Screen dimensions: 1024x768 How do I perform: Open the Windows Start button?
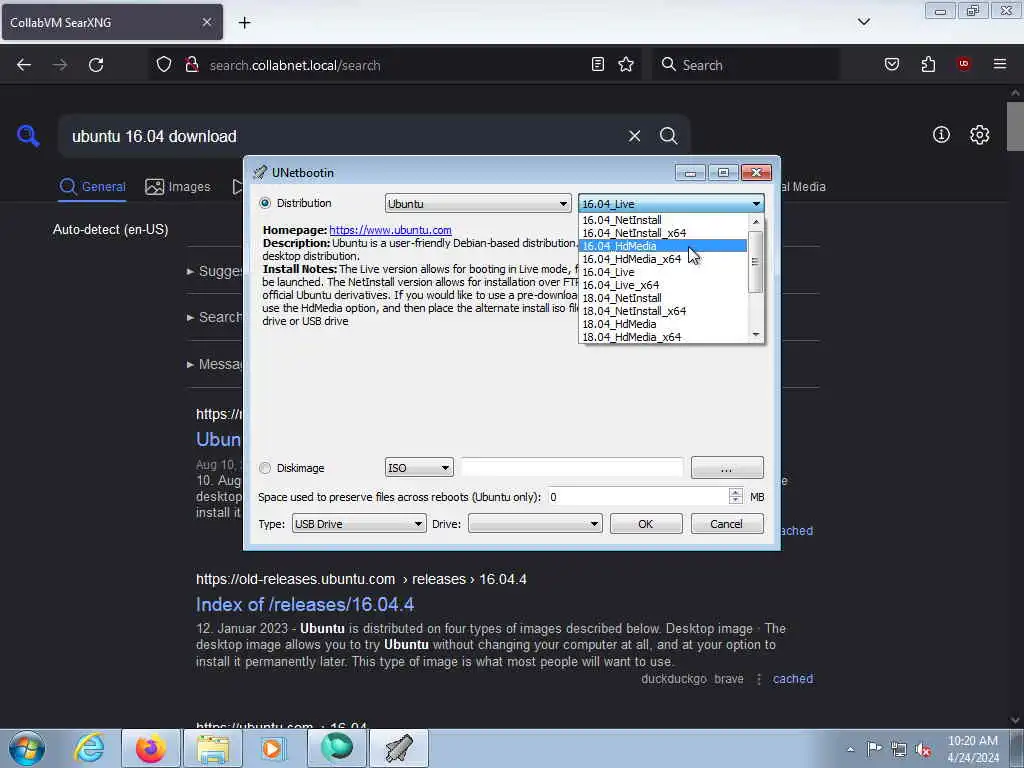click(x=27, y=748)
